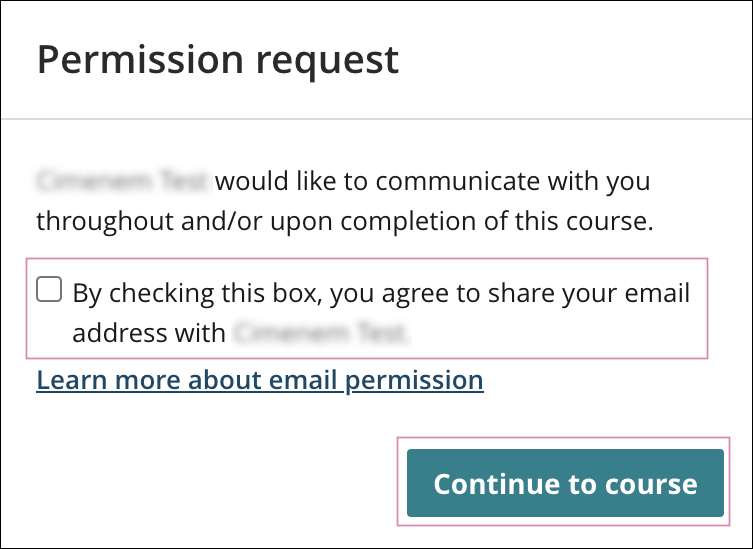The width and height of the screenshot is (753, 549).
Task: Click the blurred name after 'address with'
Action: [x=320, y=333]
